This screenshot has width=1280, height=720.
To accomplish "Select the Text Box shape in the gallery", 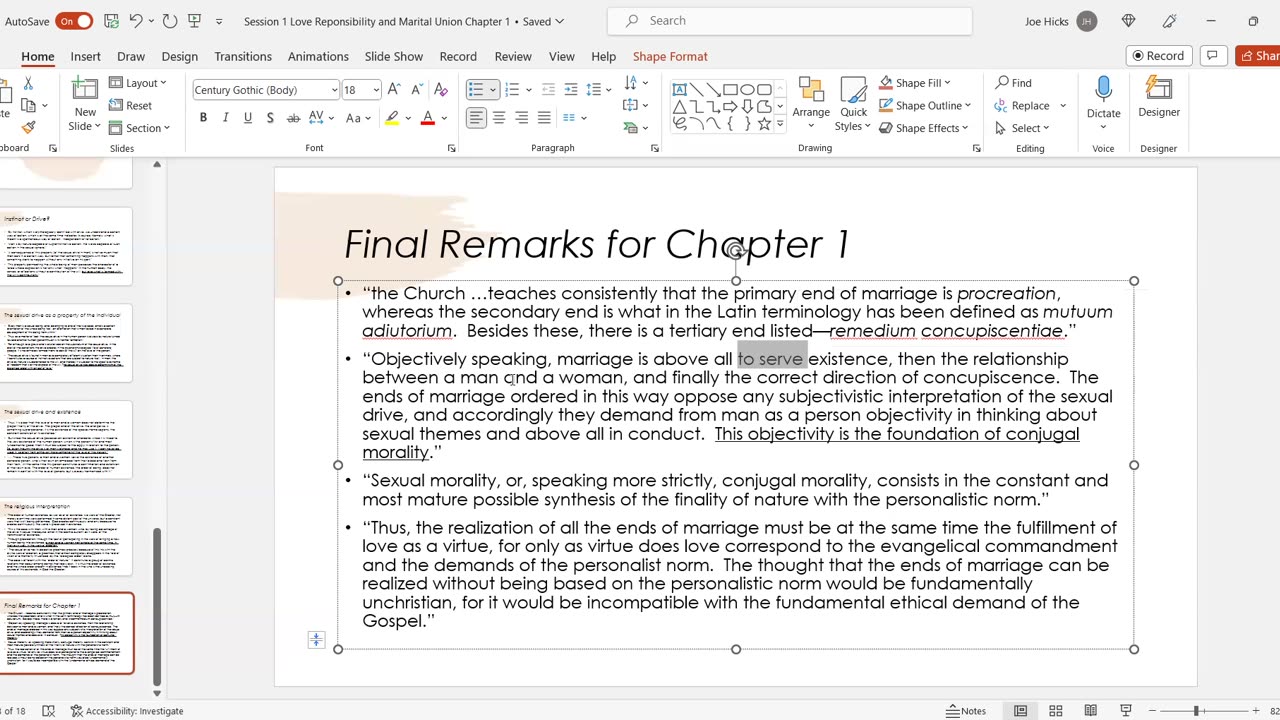I will pyautogui.click(x=680, y=90).
